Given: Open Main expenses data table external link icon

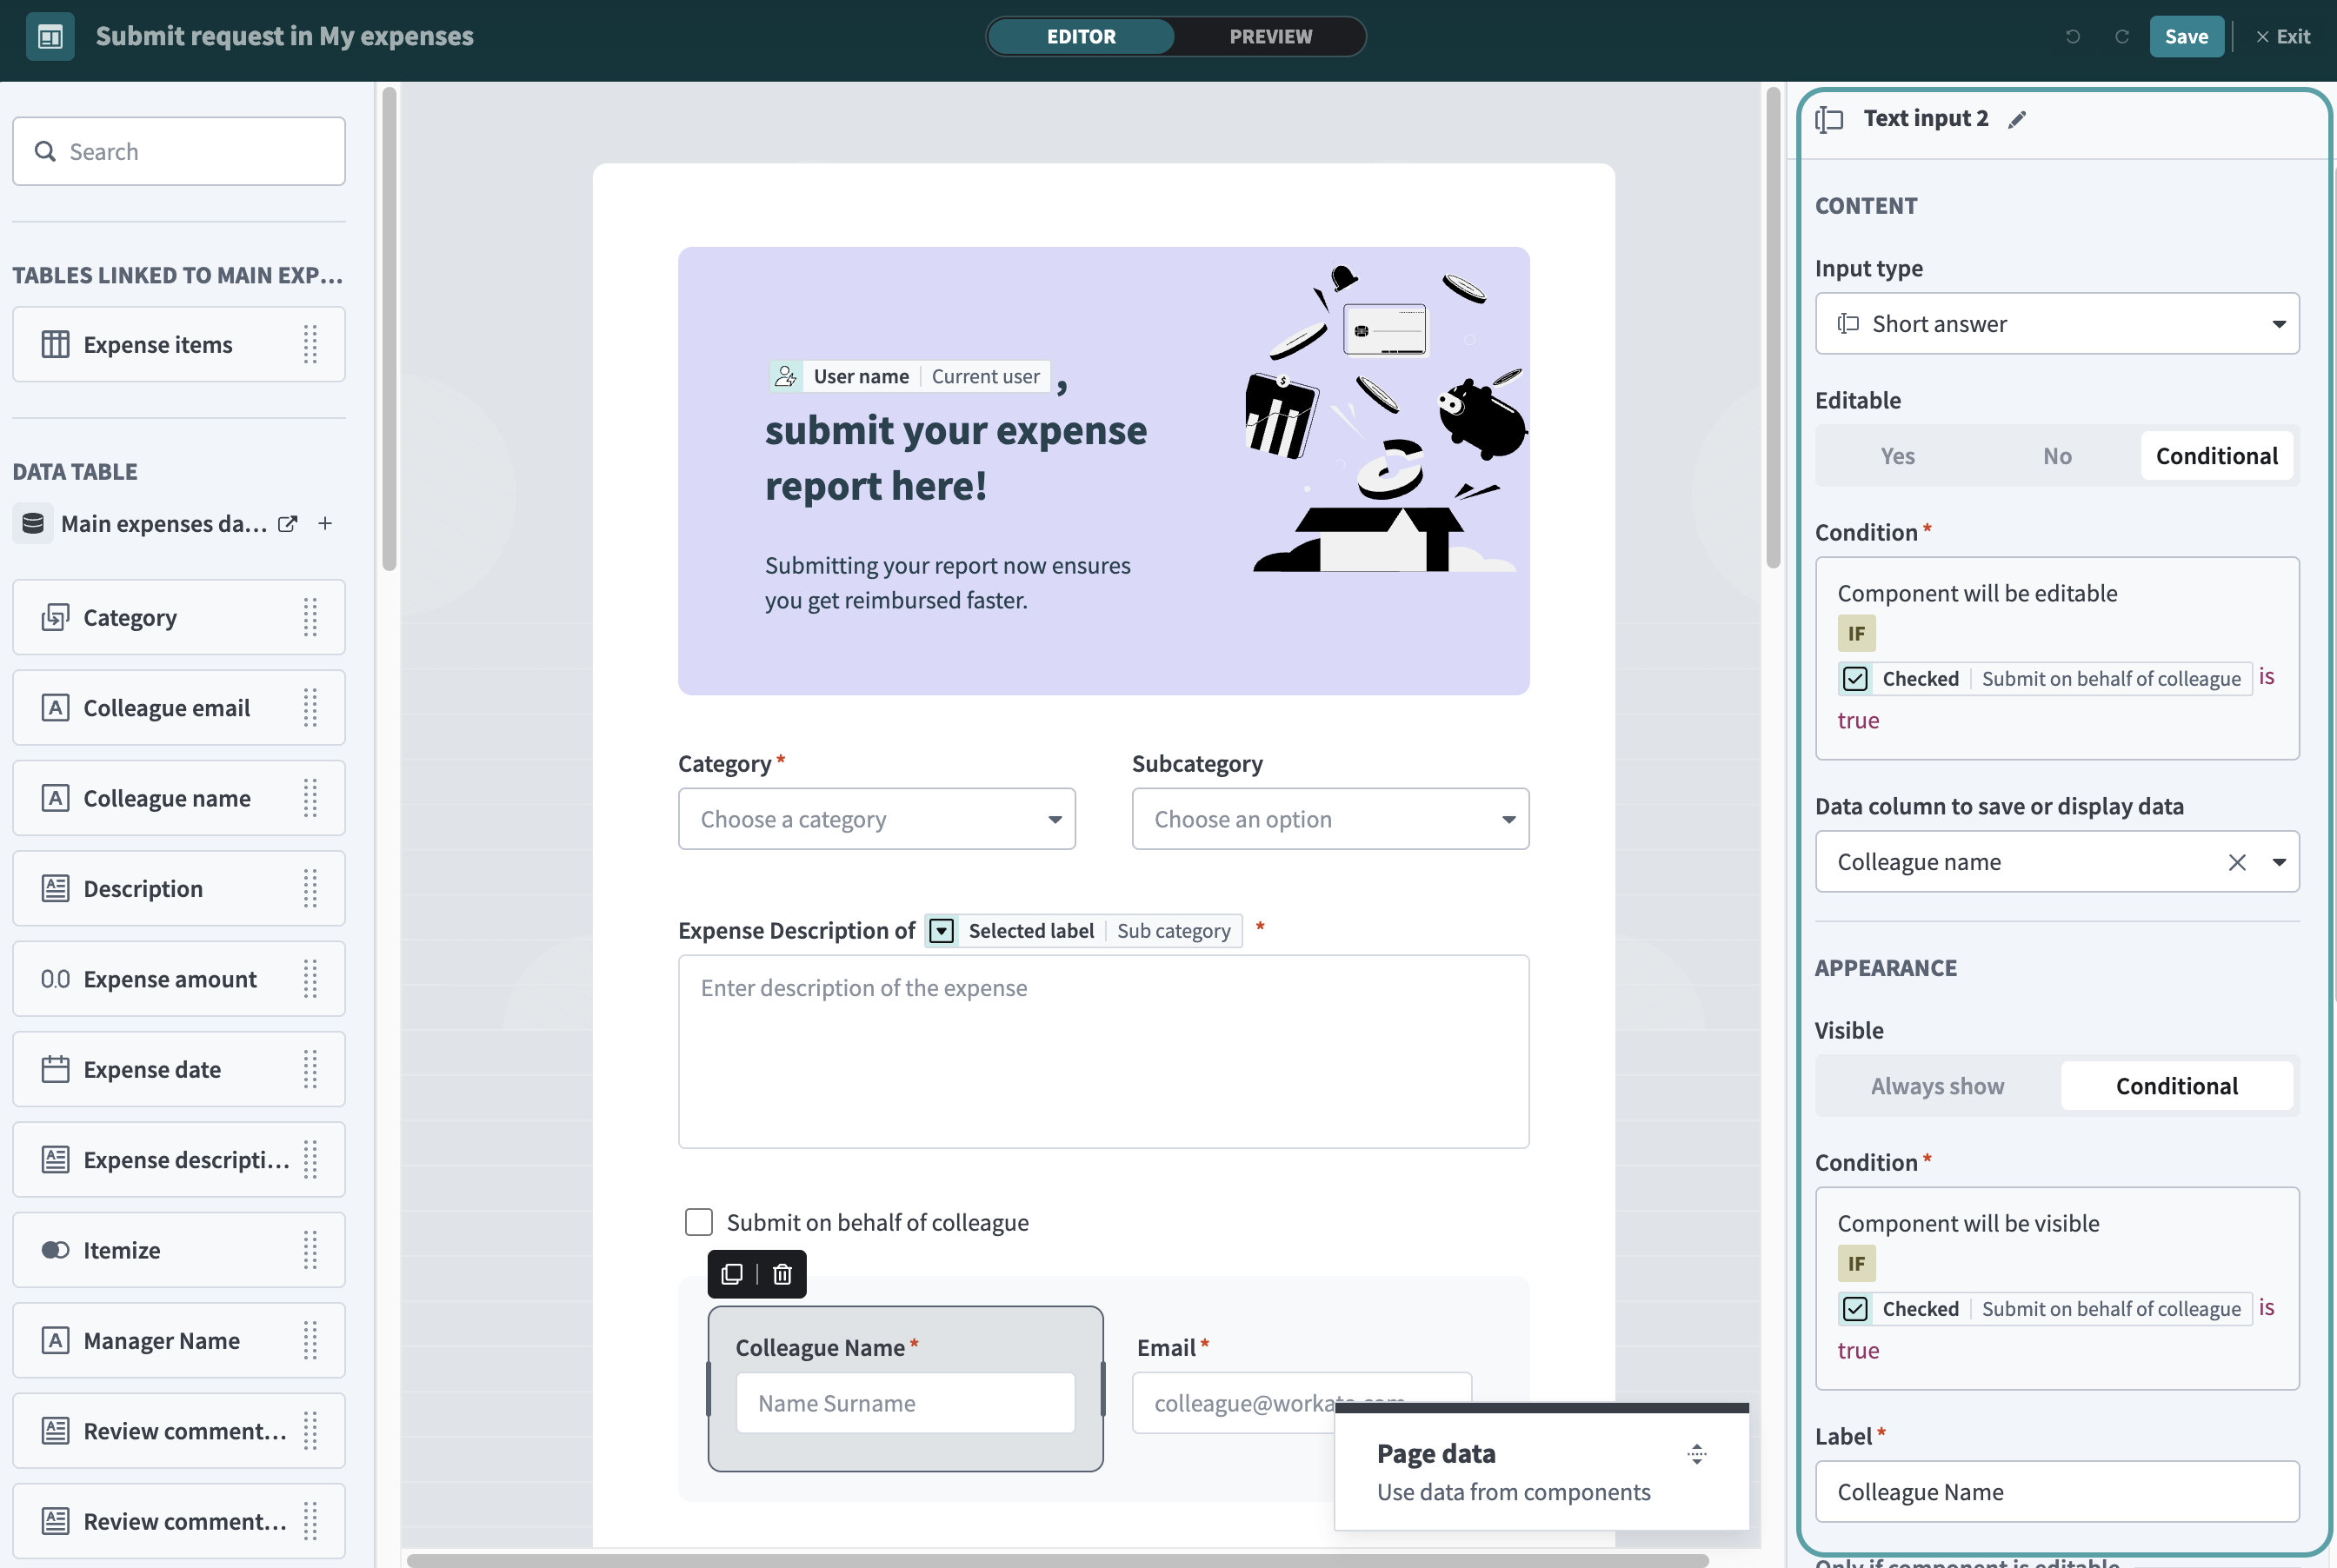Looking at the screenshot, I should [x=288, y=524].
